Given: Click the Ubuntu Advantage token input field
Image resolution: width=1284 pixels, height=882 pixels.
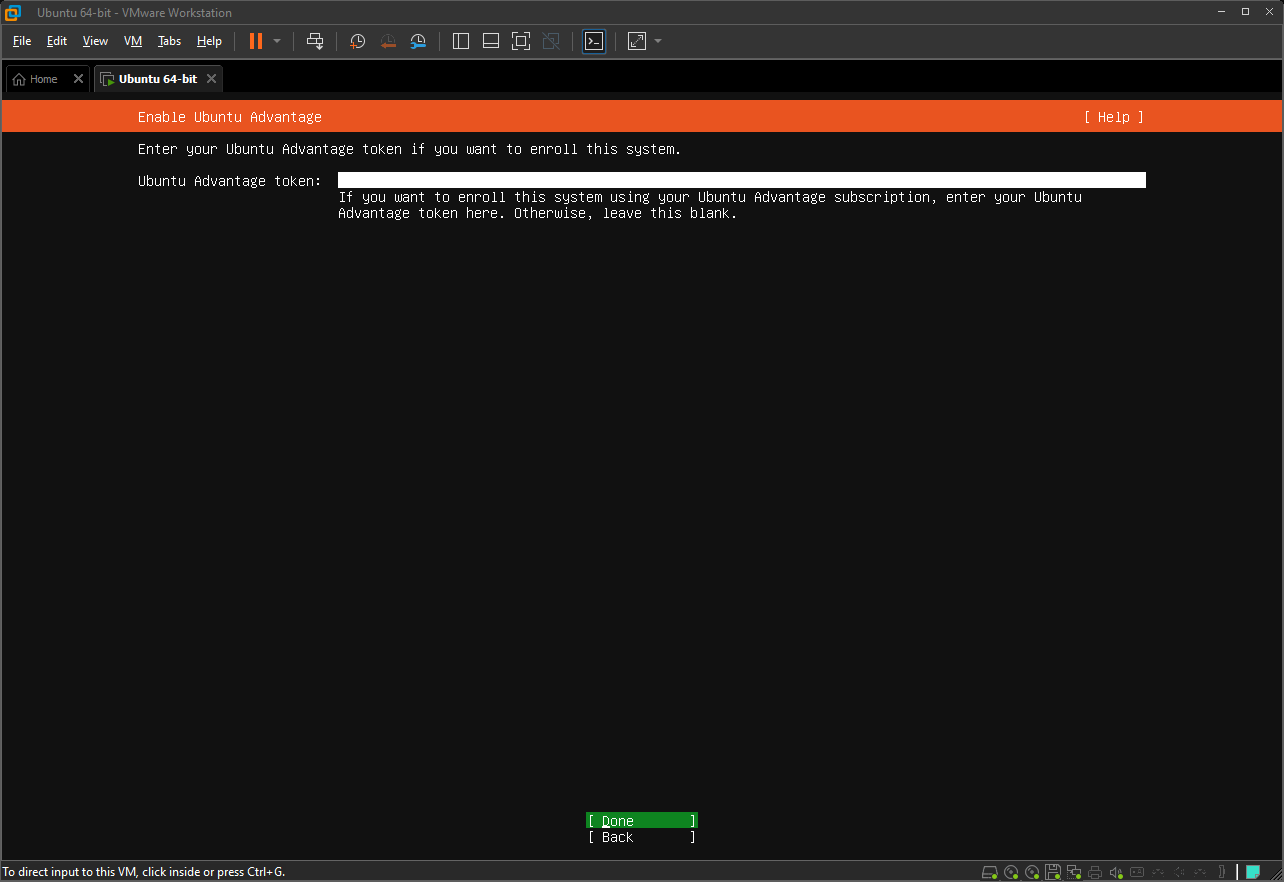Looking at the screenshot, I should pyautogui.click(x=741, y=181).
